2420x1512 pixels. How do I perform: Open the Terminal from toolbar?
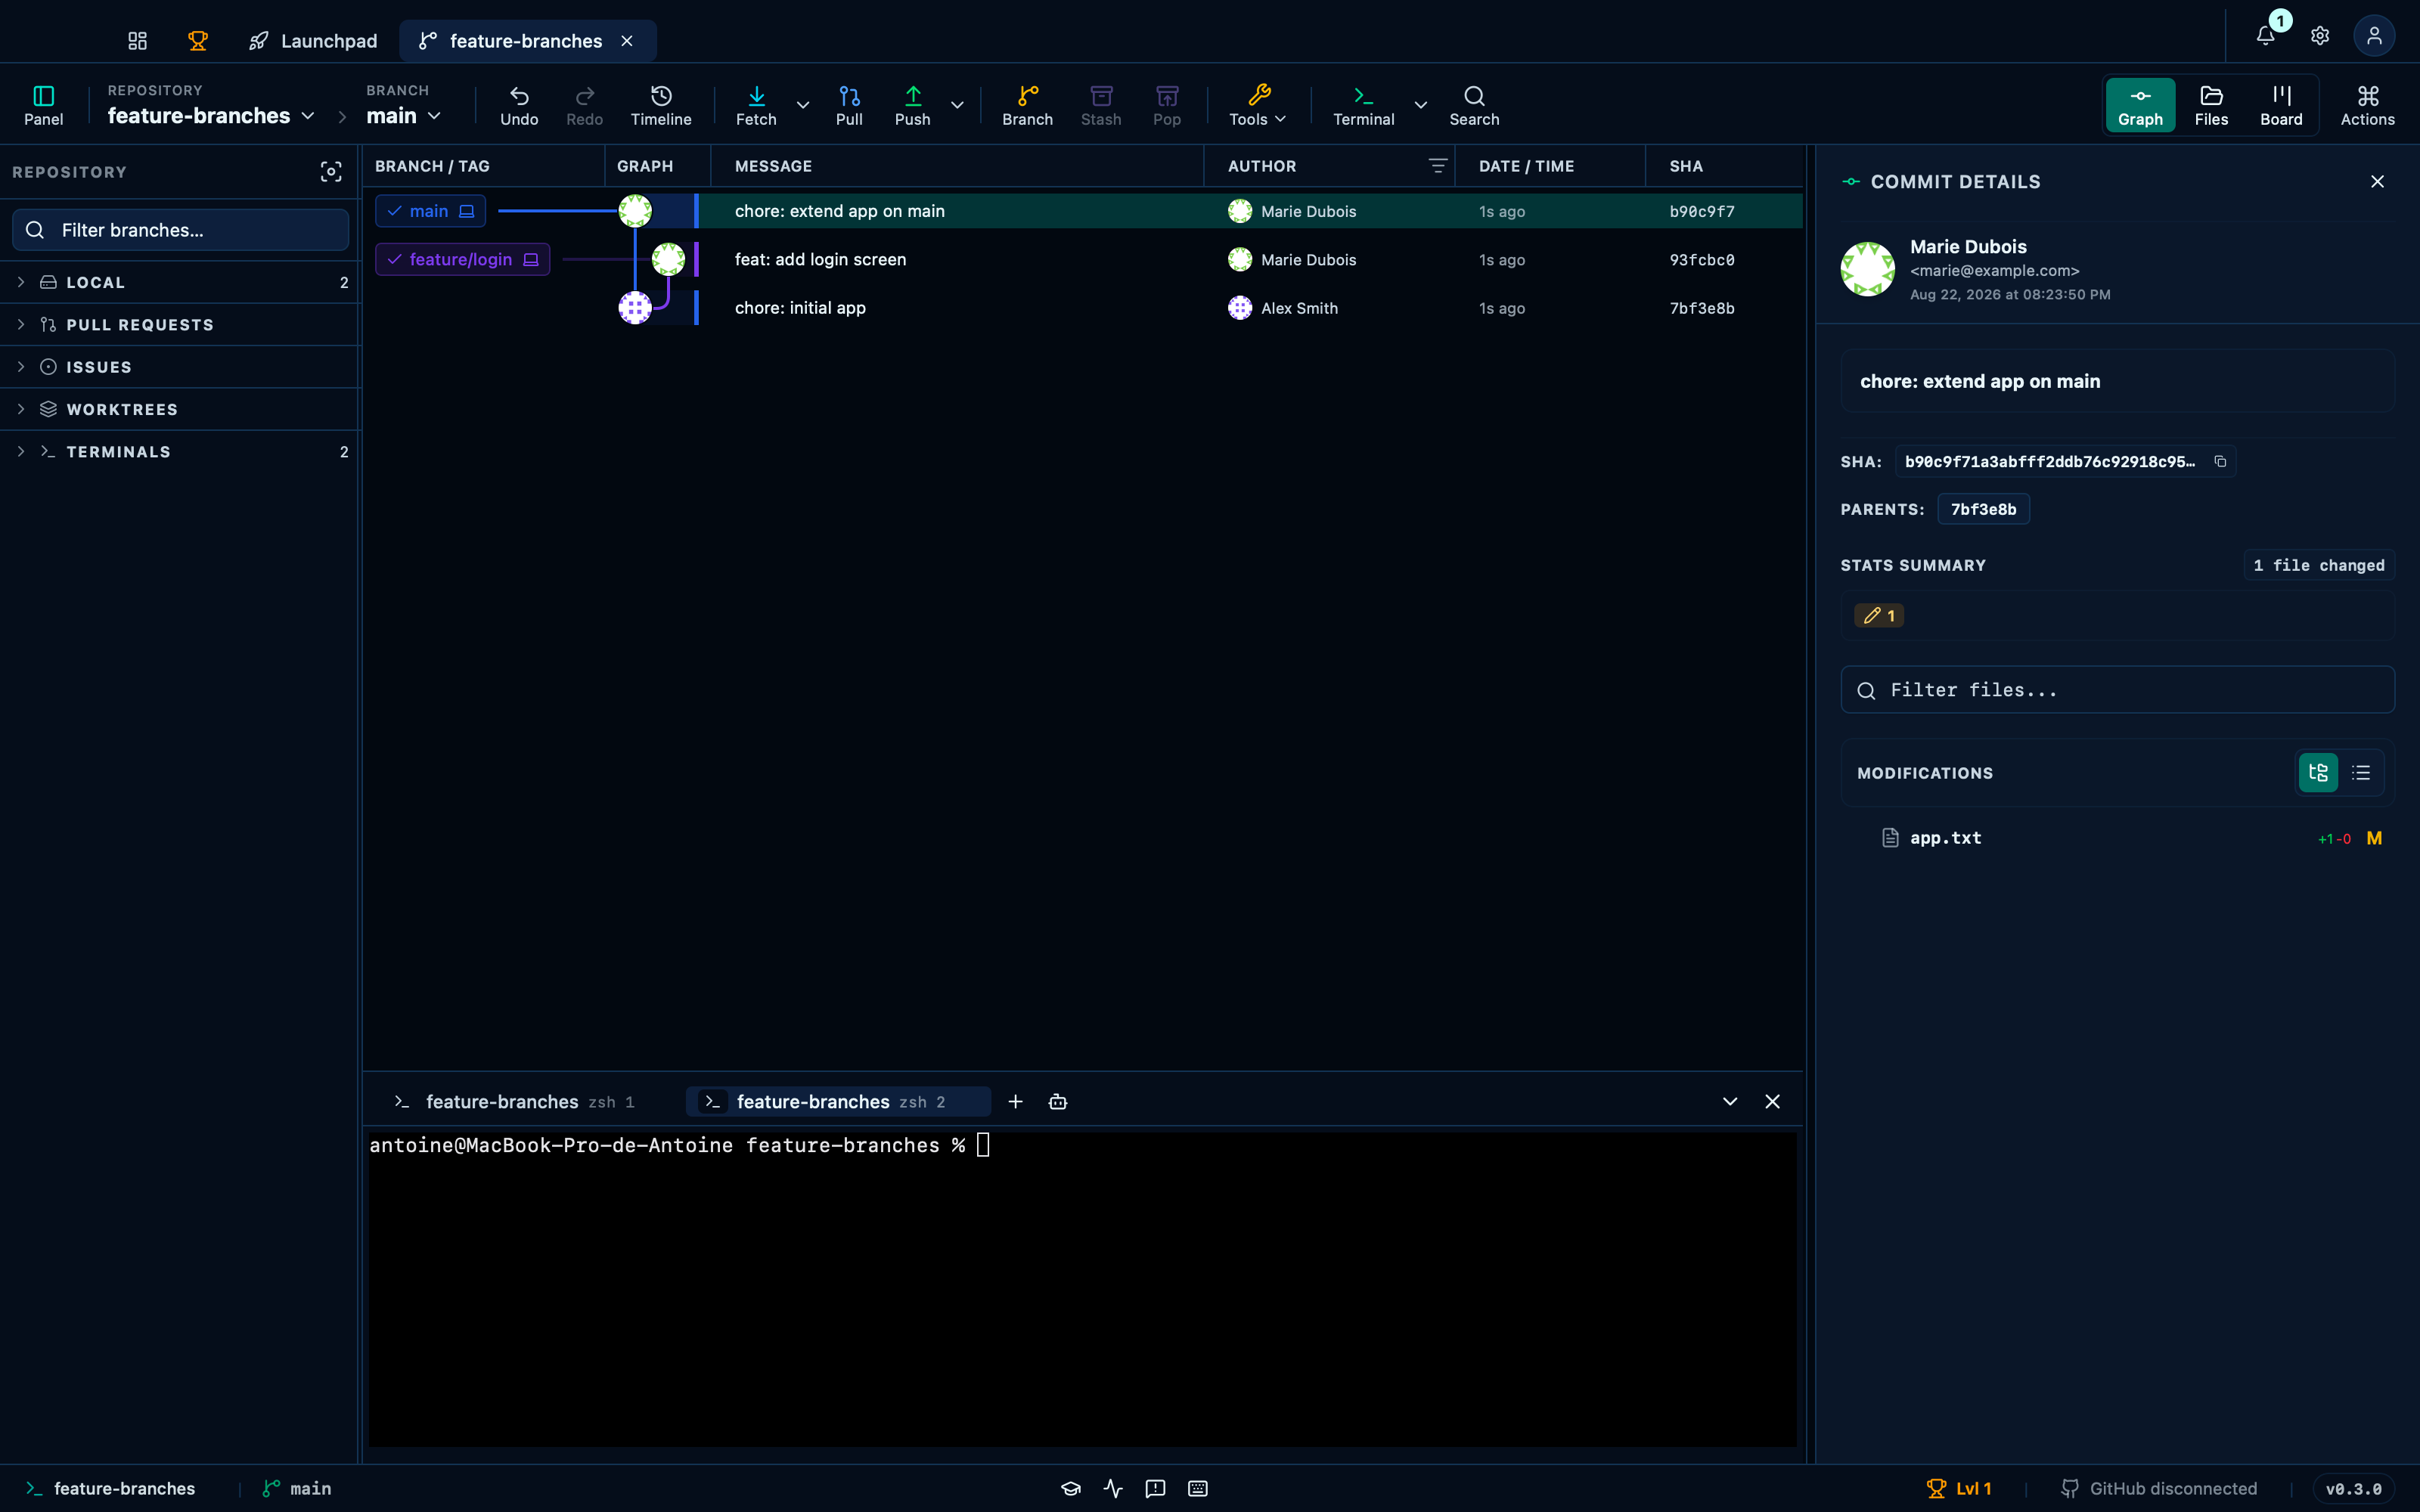(1363, 105)
